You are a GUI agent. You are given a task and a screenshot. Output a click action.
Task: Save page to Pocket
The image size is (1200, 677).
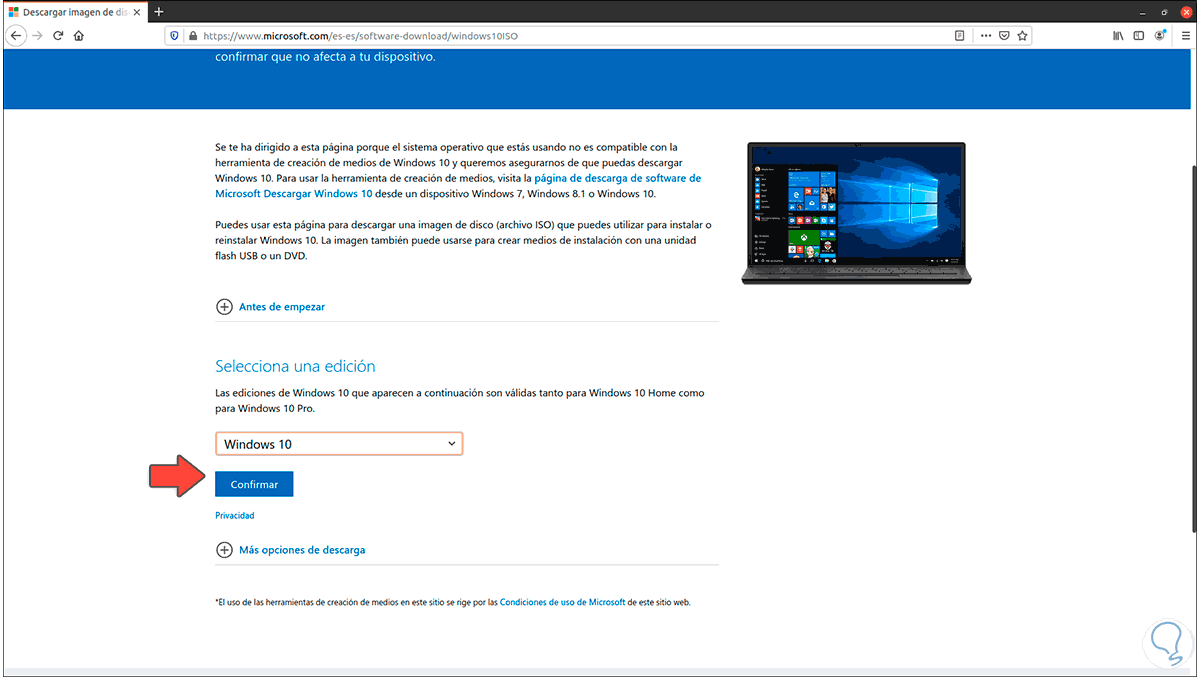coord(1003,35)
